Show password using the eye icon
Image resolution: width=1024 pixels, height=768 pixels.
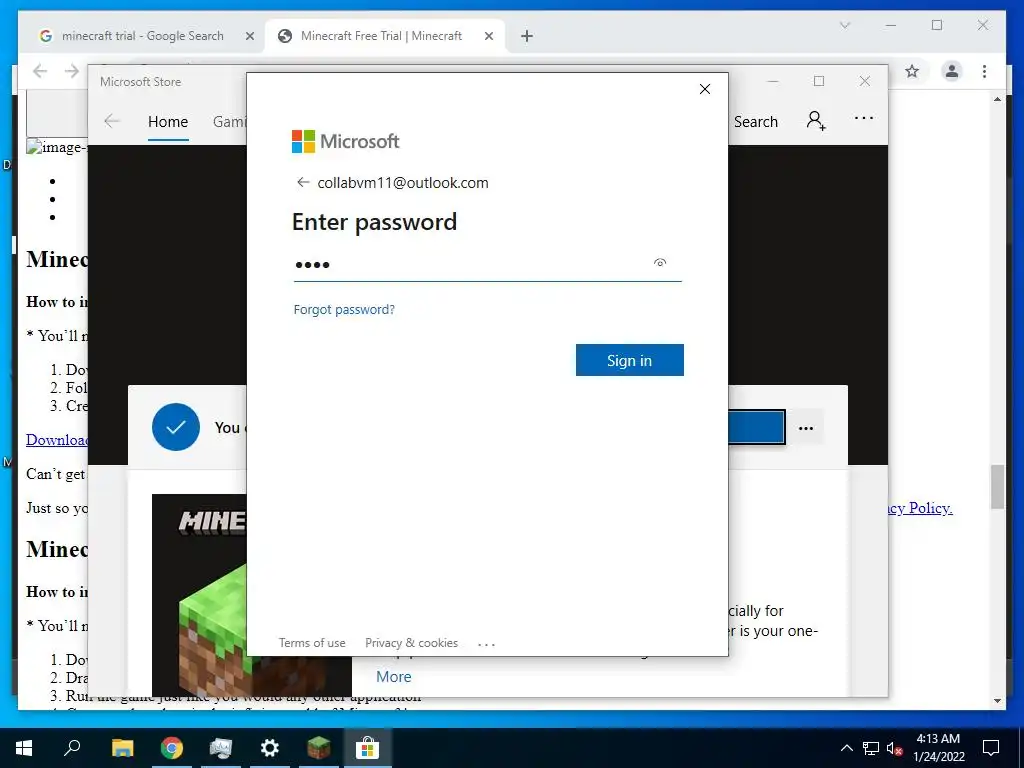click(660, 263)
